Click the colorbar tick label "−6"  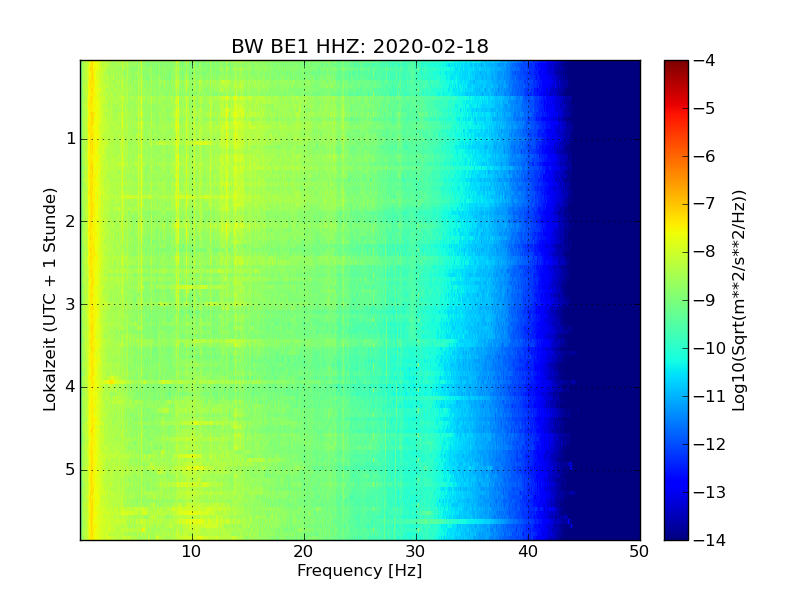click(x=705, y=157)
